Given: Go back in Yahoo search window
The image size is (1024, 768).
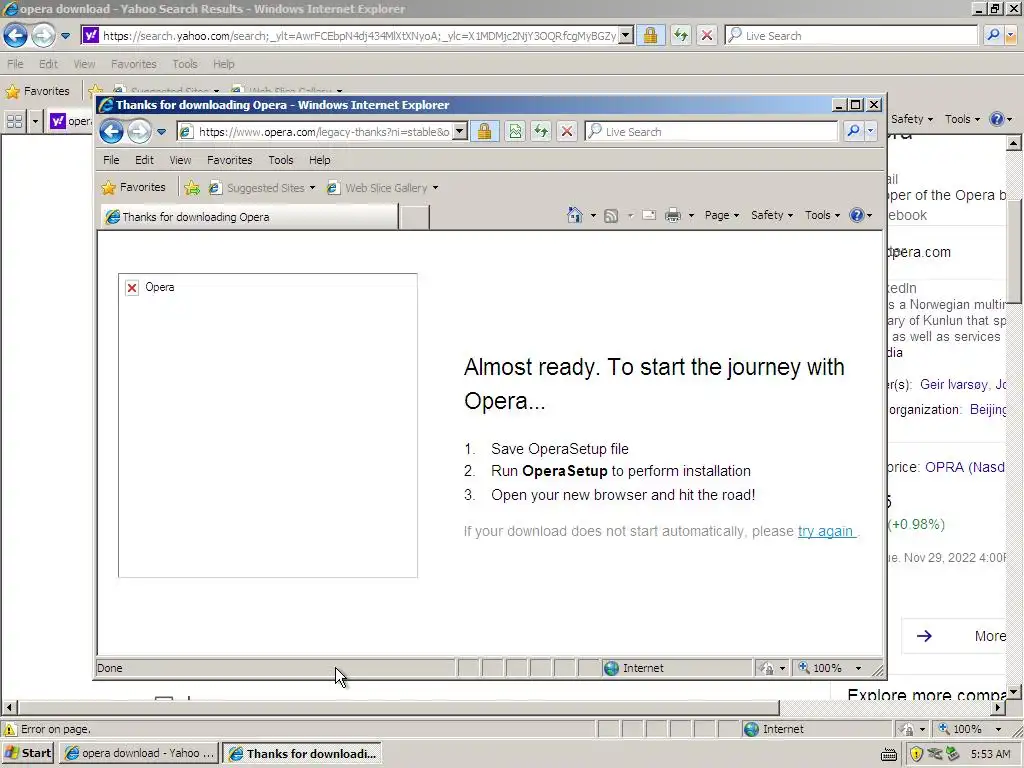Looking at the screenshot, I should 15,35.
